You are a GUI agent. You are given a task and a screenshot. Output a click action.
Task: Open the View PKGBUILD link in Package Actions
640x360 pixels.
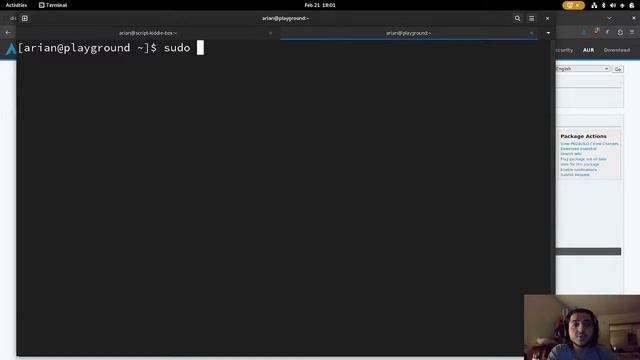tap(575, 144)
